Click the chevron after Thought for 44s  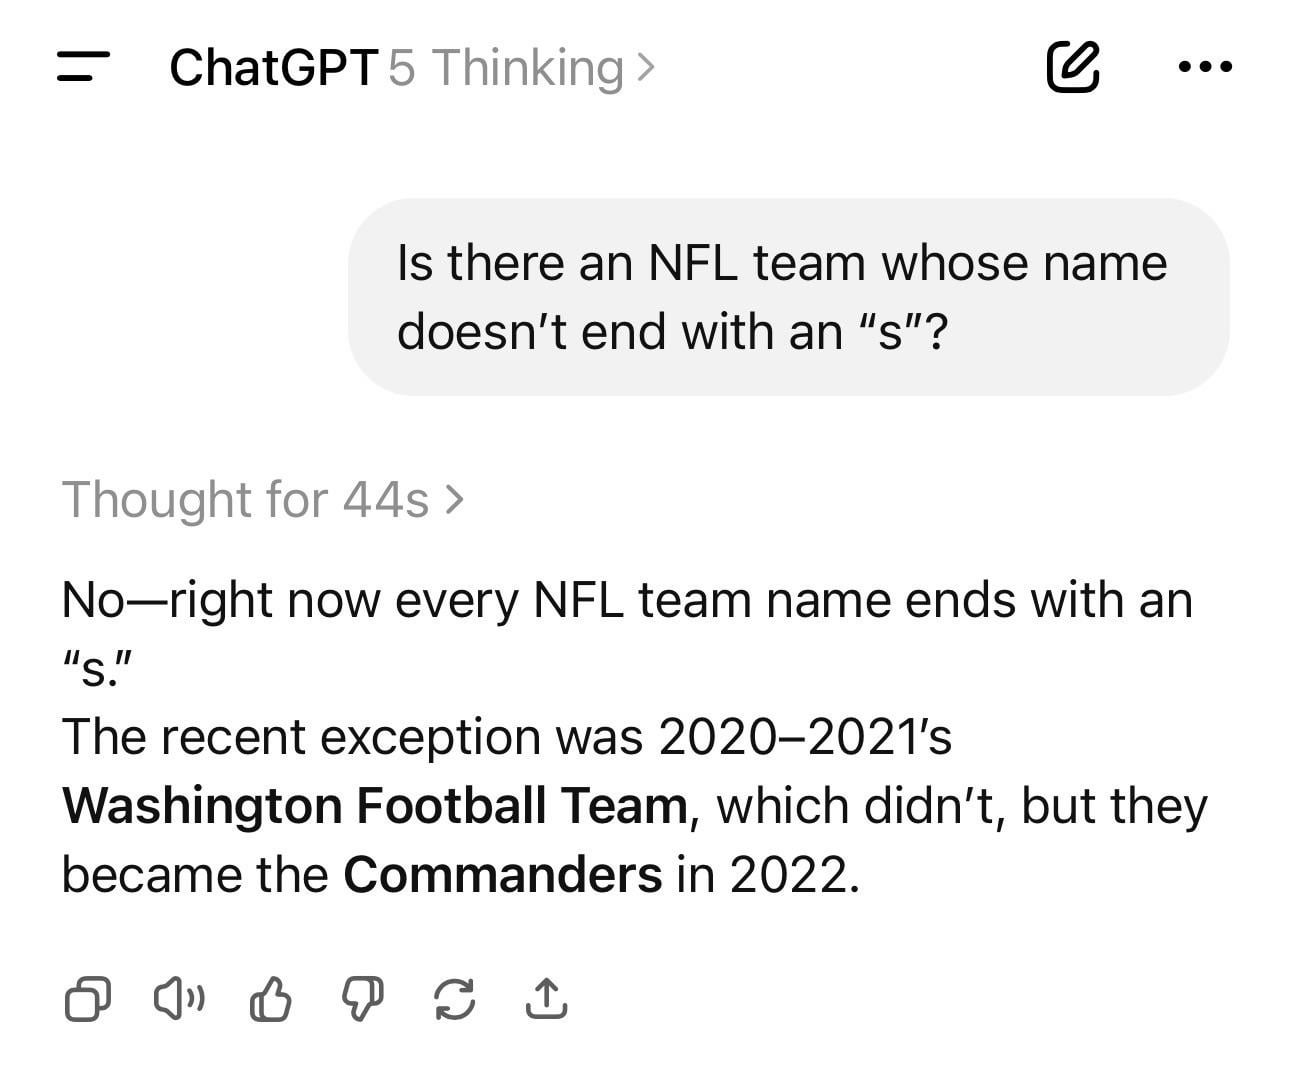point(454,499)
